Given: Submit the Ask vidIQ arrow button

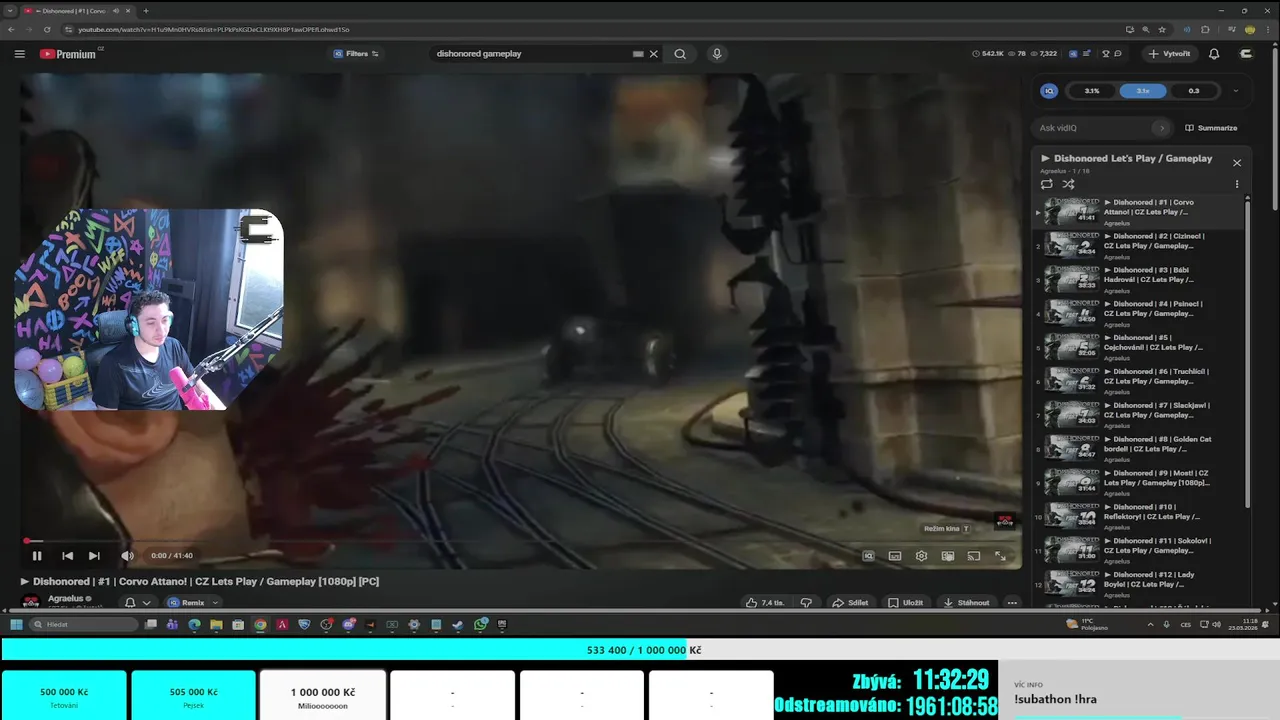Looking at the screenshot, I should [1161, 128].
